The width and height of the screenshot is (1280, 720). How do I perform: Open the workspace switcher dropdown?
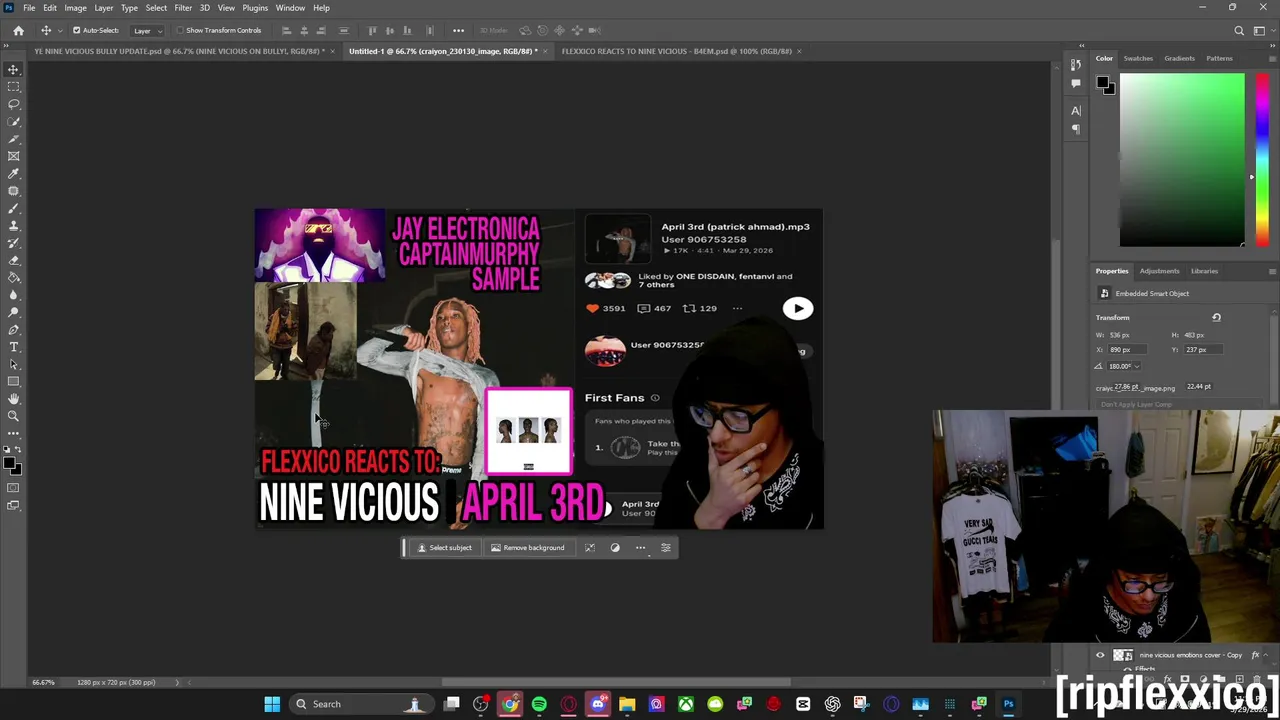[1261, 30]
